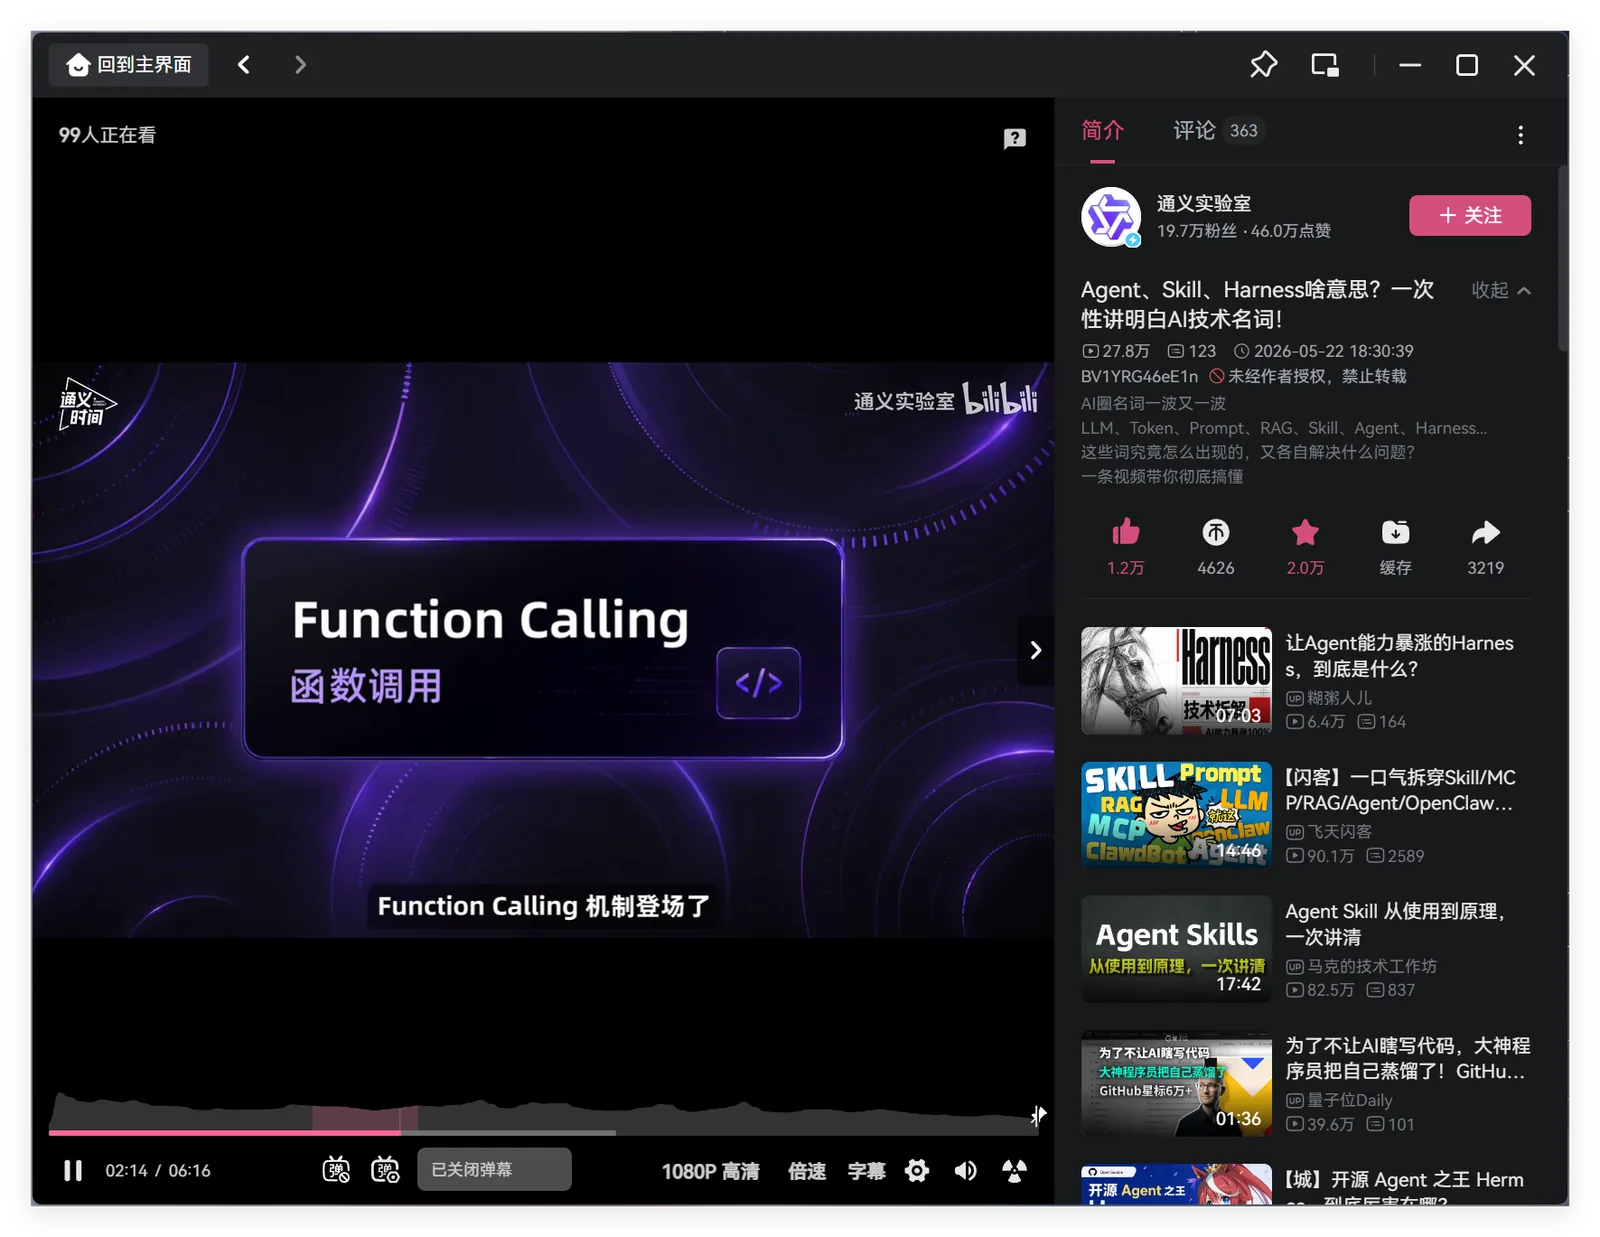Click the danmaku input field 已关闭弹幕
The width and height of the screenshot is (1600, 1237).
click(x=493, y=1170)
